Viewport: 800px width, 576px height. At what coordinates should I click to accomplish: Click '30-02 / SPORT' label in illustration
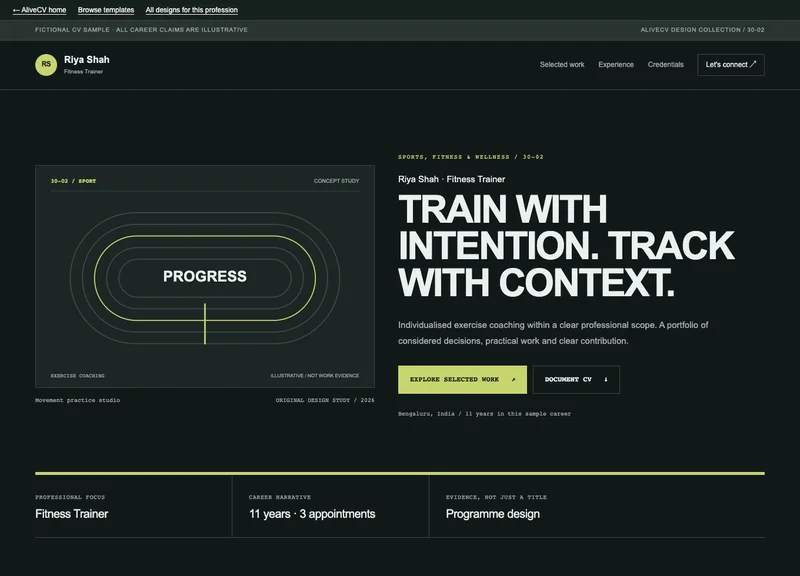click(x=73, y=181)
